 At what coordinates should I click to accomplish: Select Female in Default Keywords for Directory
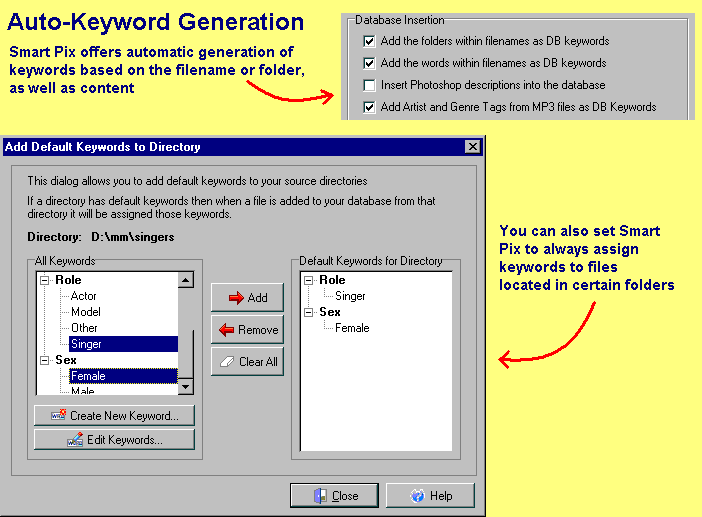point(352,328)
